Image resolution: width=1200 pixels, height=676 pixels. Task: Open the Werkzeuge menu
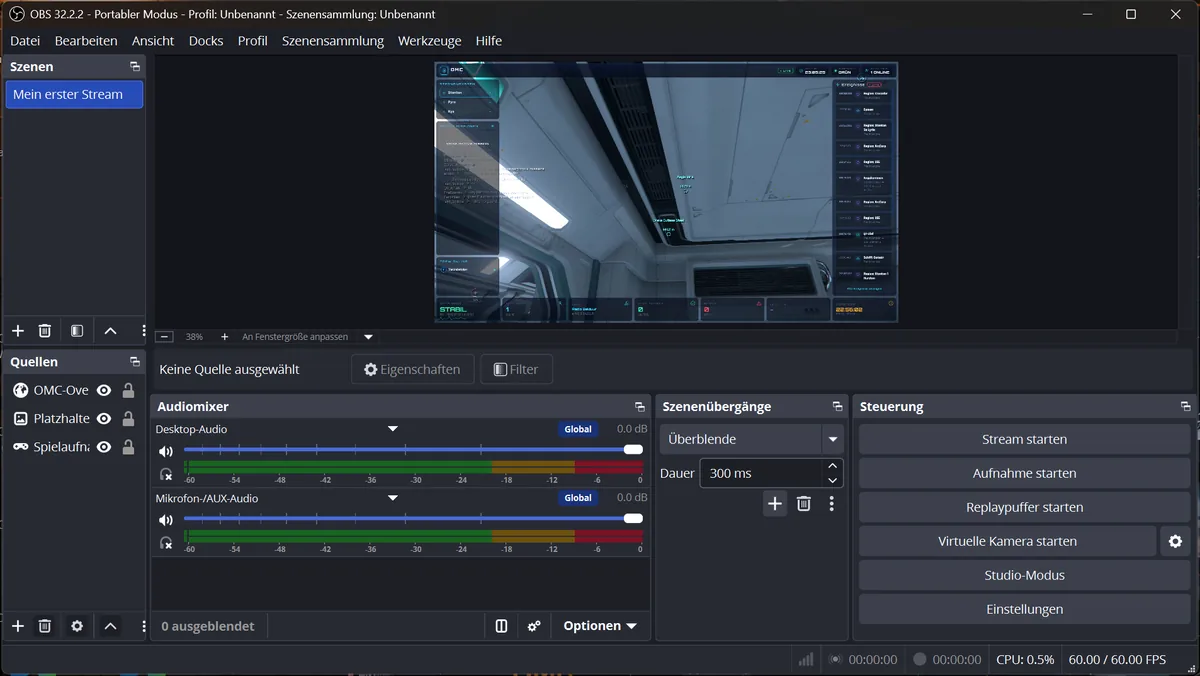coord(430,41)
